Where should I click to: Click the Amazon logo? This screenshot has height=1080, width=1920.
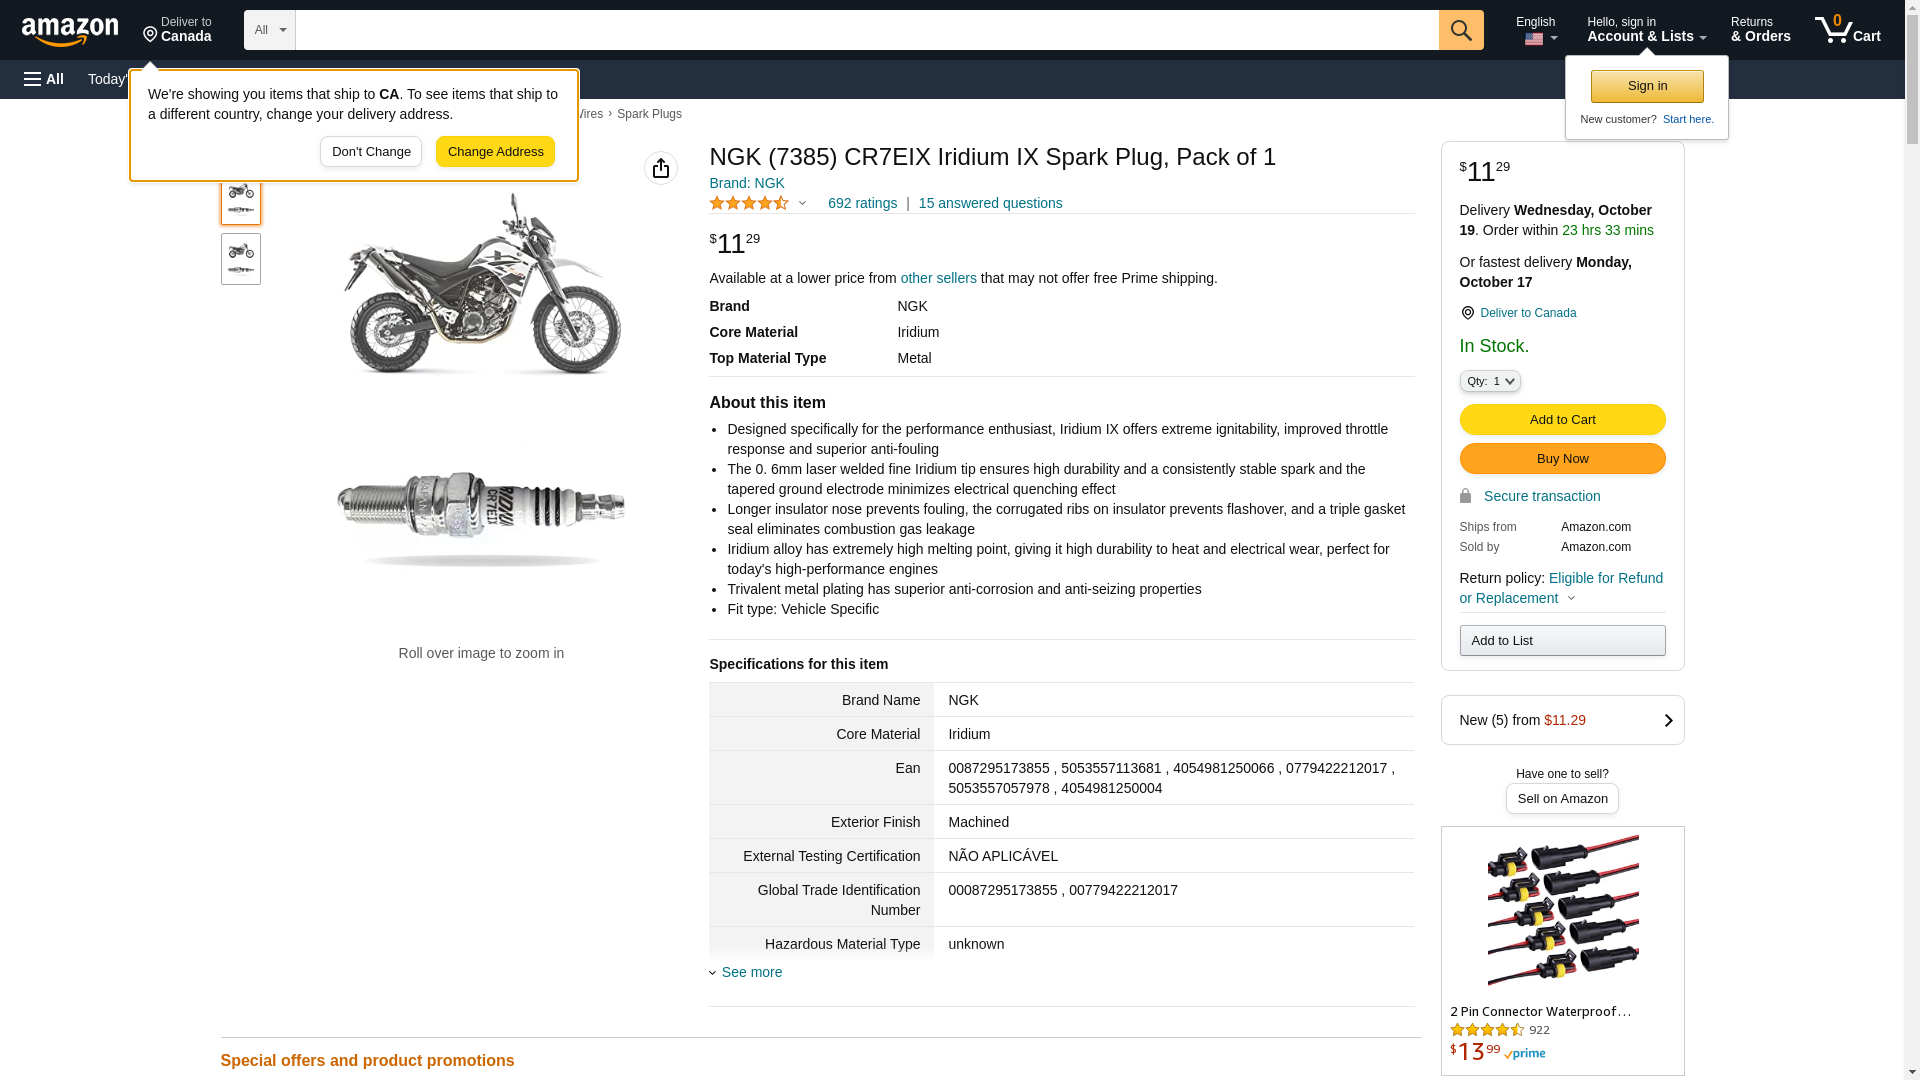tap(70, 31)
